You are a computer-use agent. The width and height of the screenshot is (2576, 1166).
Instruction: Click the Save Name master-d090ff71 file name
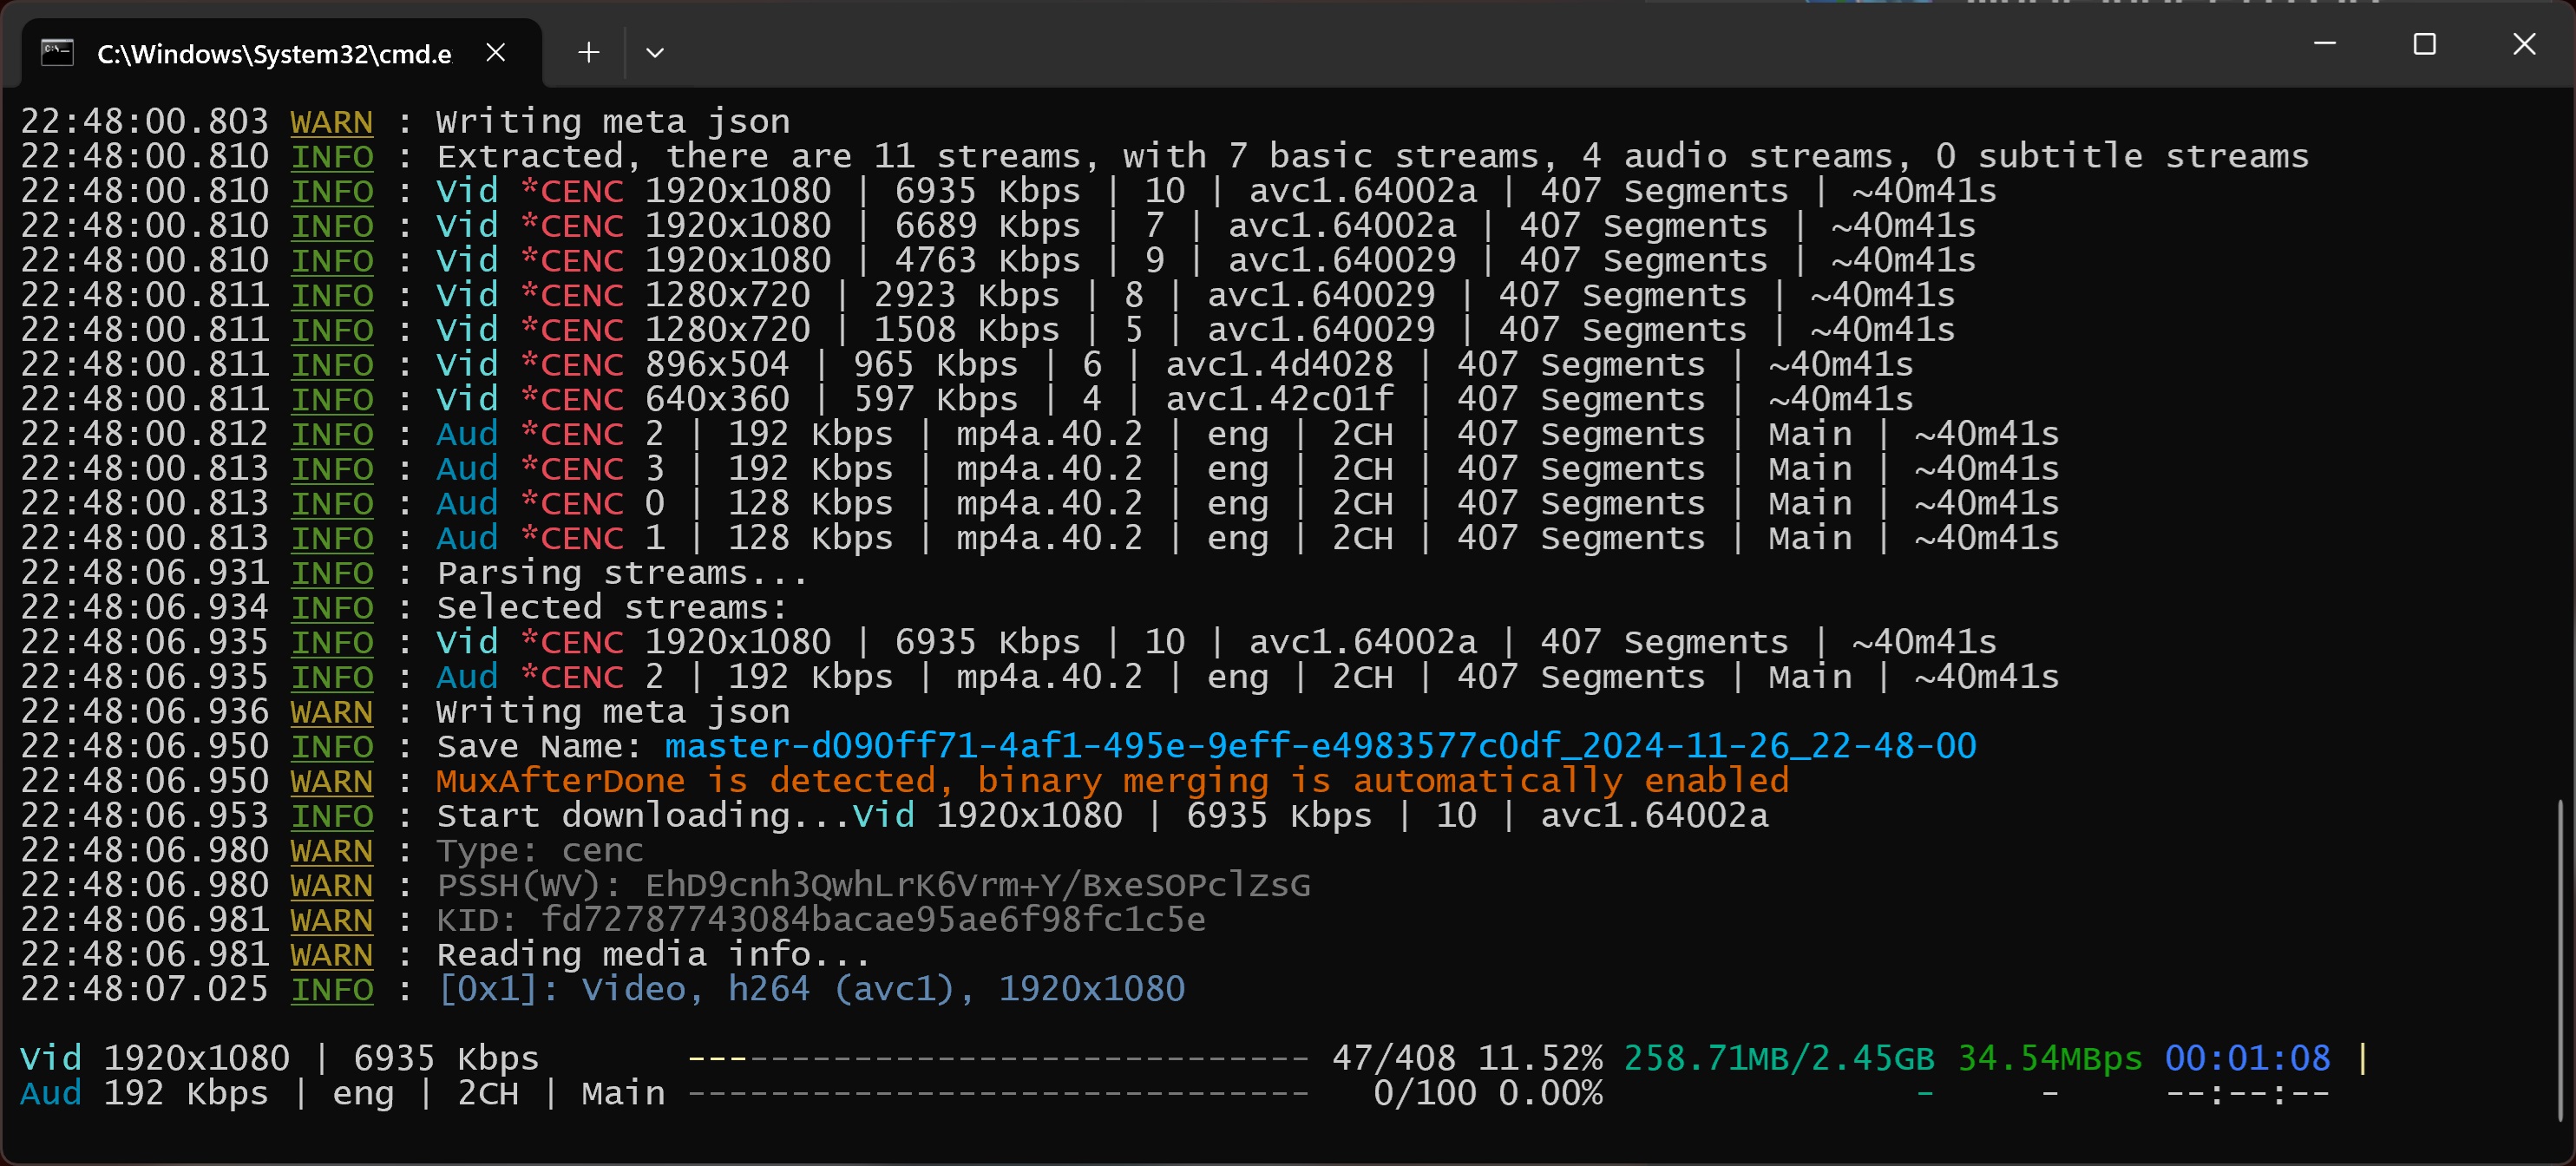pos(1320,746)
